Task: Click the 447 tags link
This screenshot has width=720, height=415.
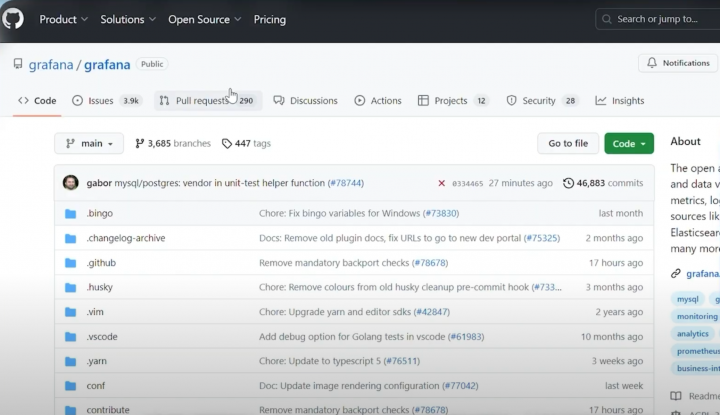Action: (246, 144)
